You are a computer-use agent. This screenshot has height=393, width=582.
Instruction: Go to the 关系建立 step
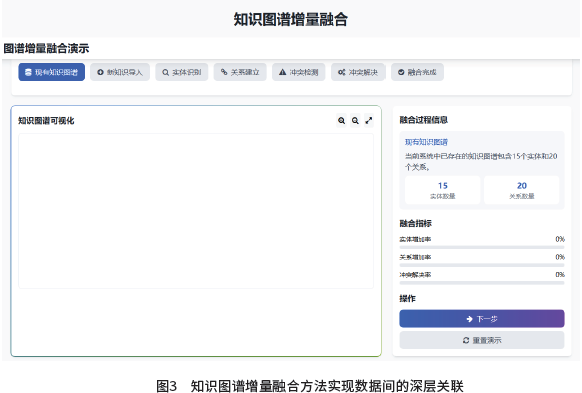click(x=240, y=72)
